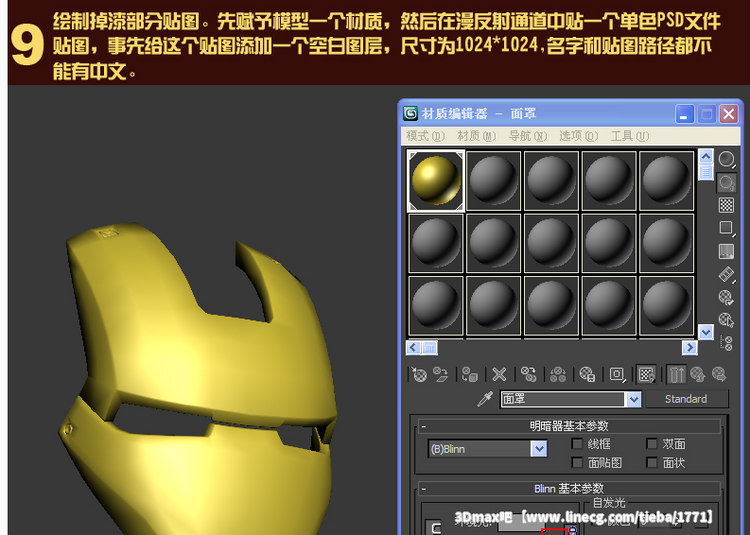Open Material ID Channel flyout
Viewport: 750px width, 535px height.
tap(617, 374)
